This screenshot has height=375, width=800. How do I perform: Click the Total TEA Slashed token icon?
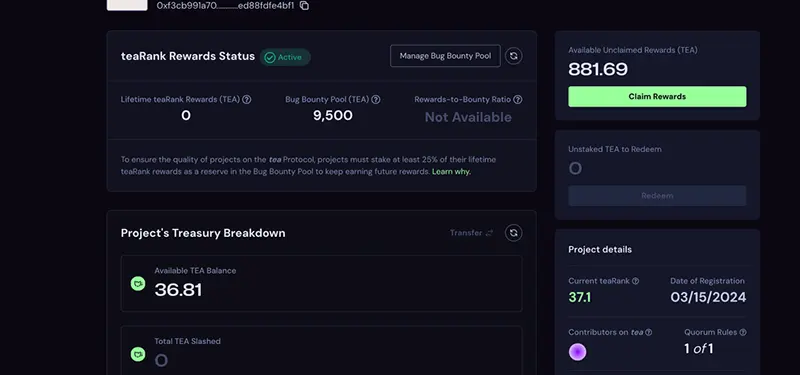pos(138,354)
